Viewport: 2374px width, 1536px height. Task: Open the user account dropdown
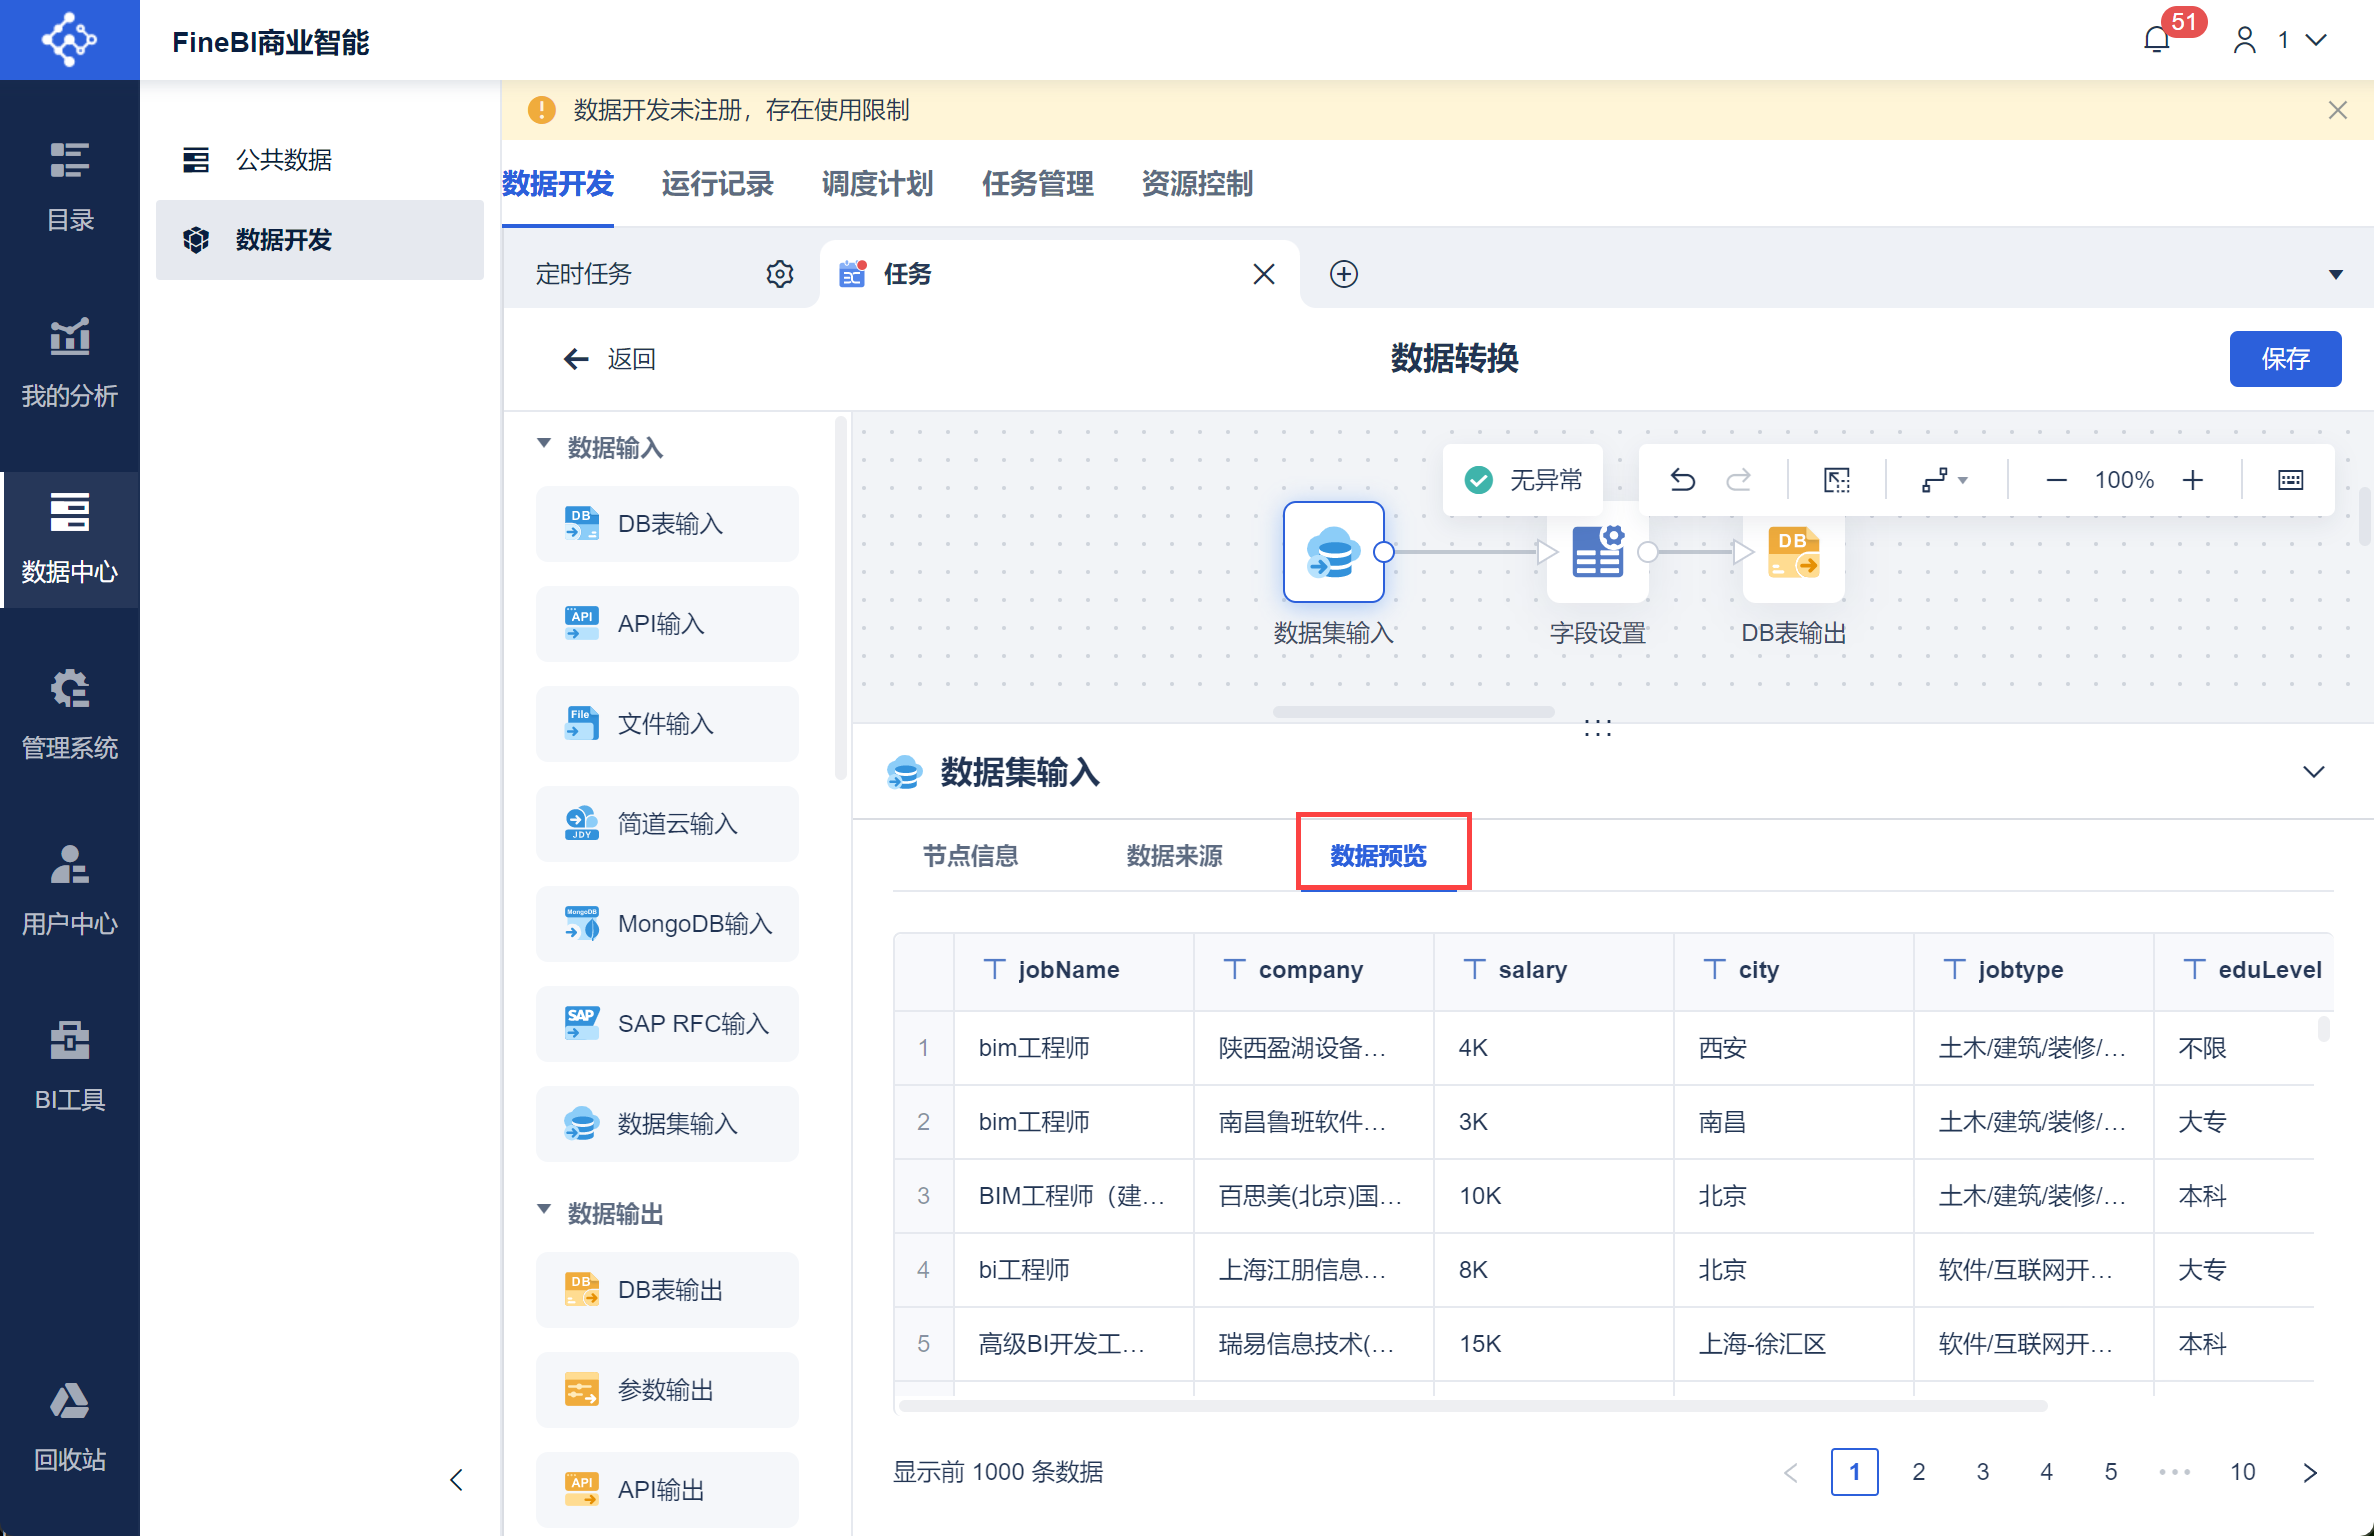(2279, 40)
